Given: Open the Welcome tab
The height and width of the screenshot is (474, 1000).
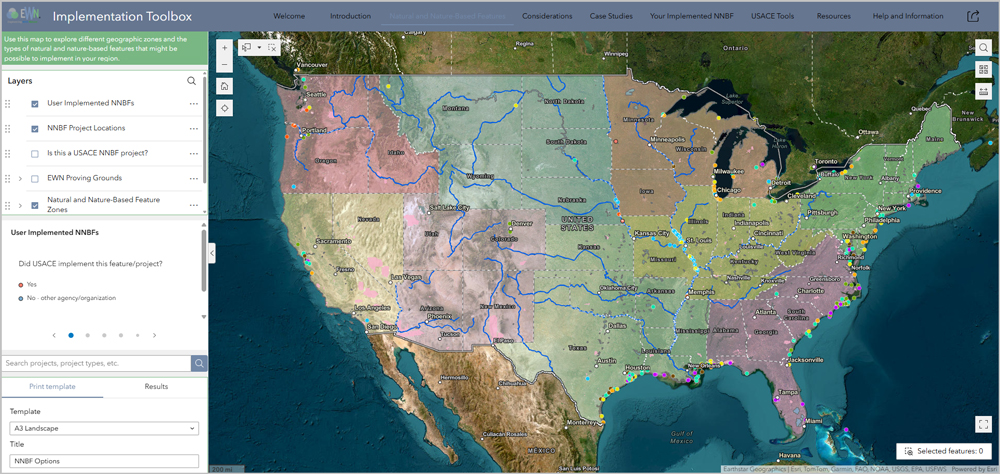Looking at the screenshot, I should pos(289,16).
